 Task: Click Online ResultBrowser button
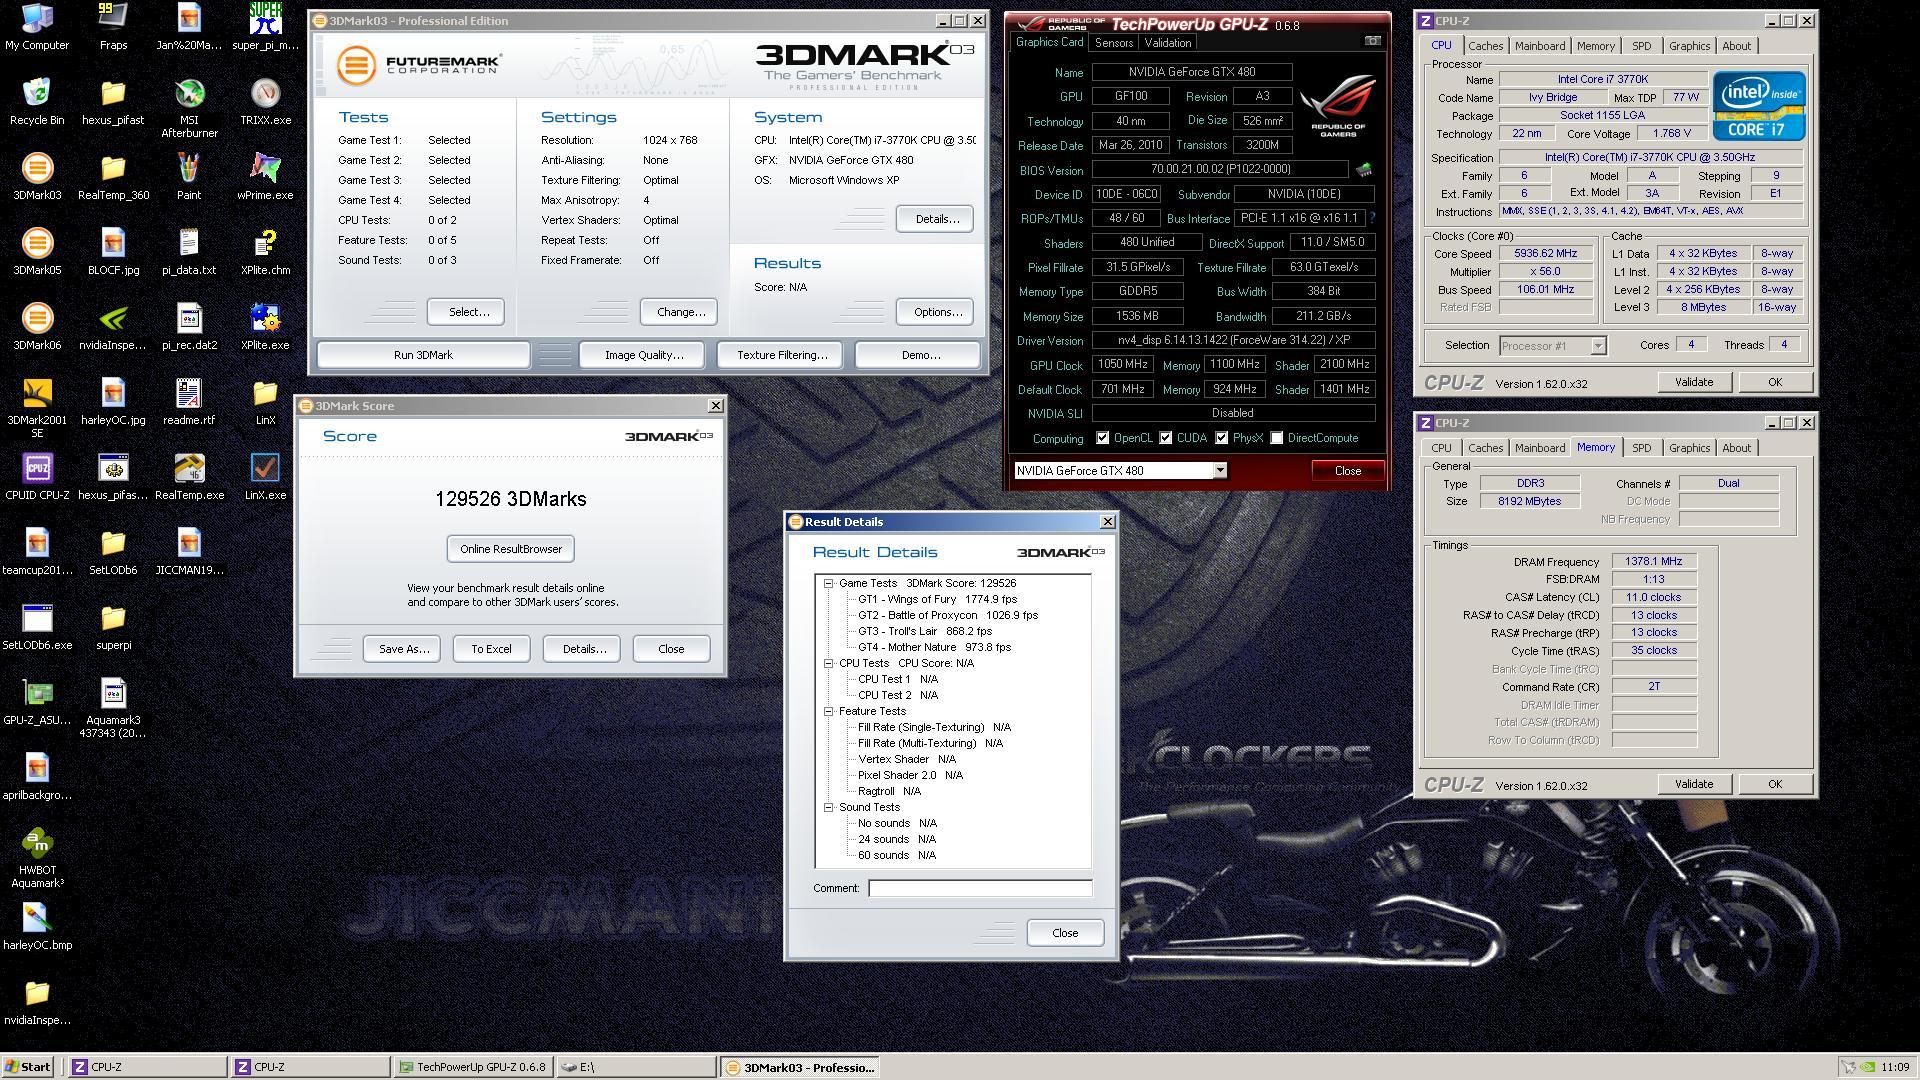pyautogui.click(x=511, y=549)
